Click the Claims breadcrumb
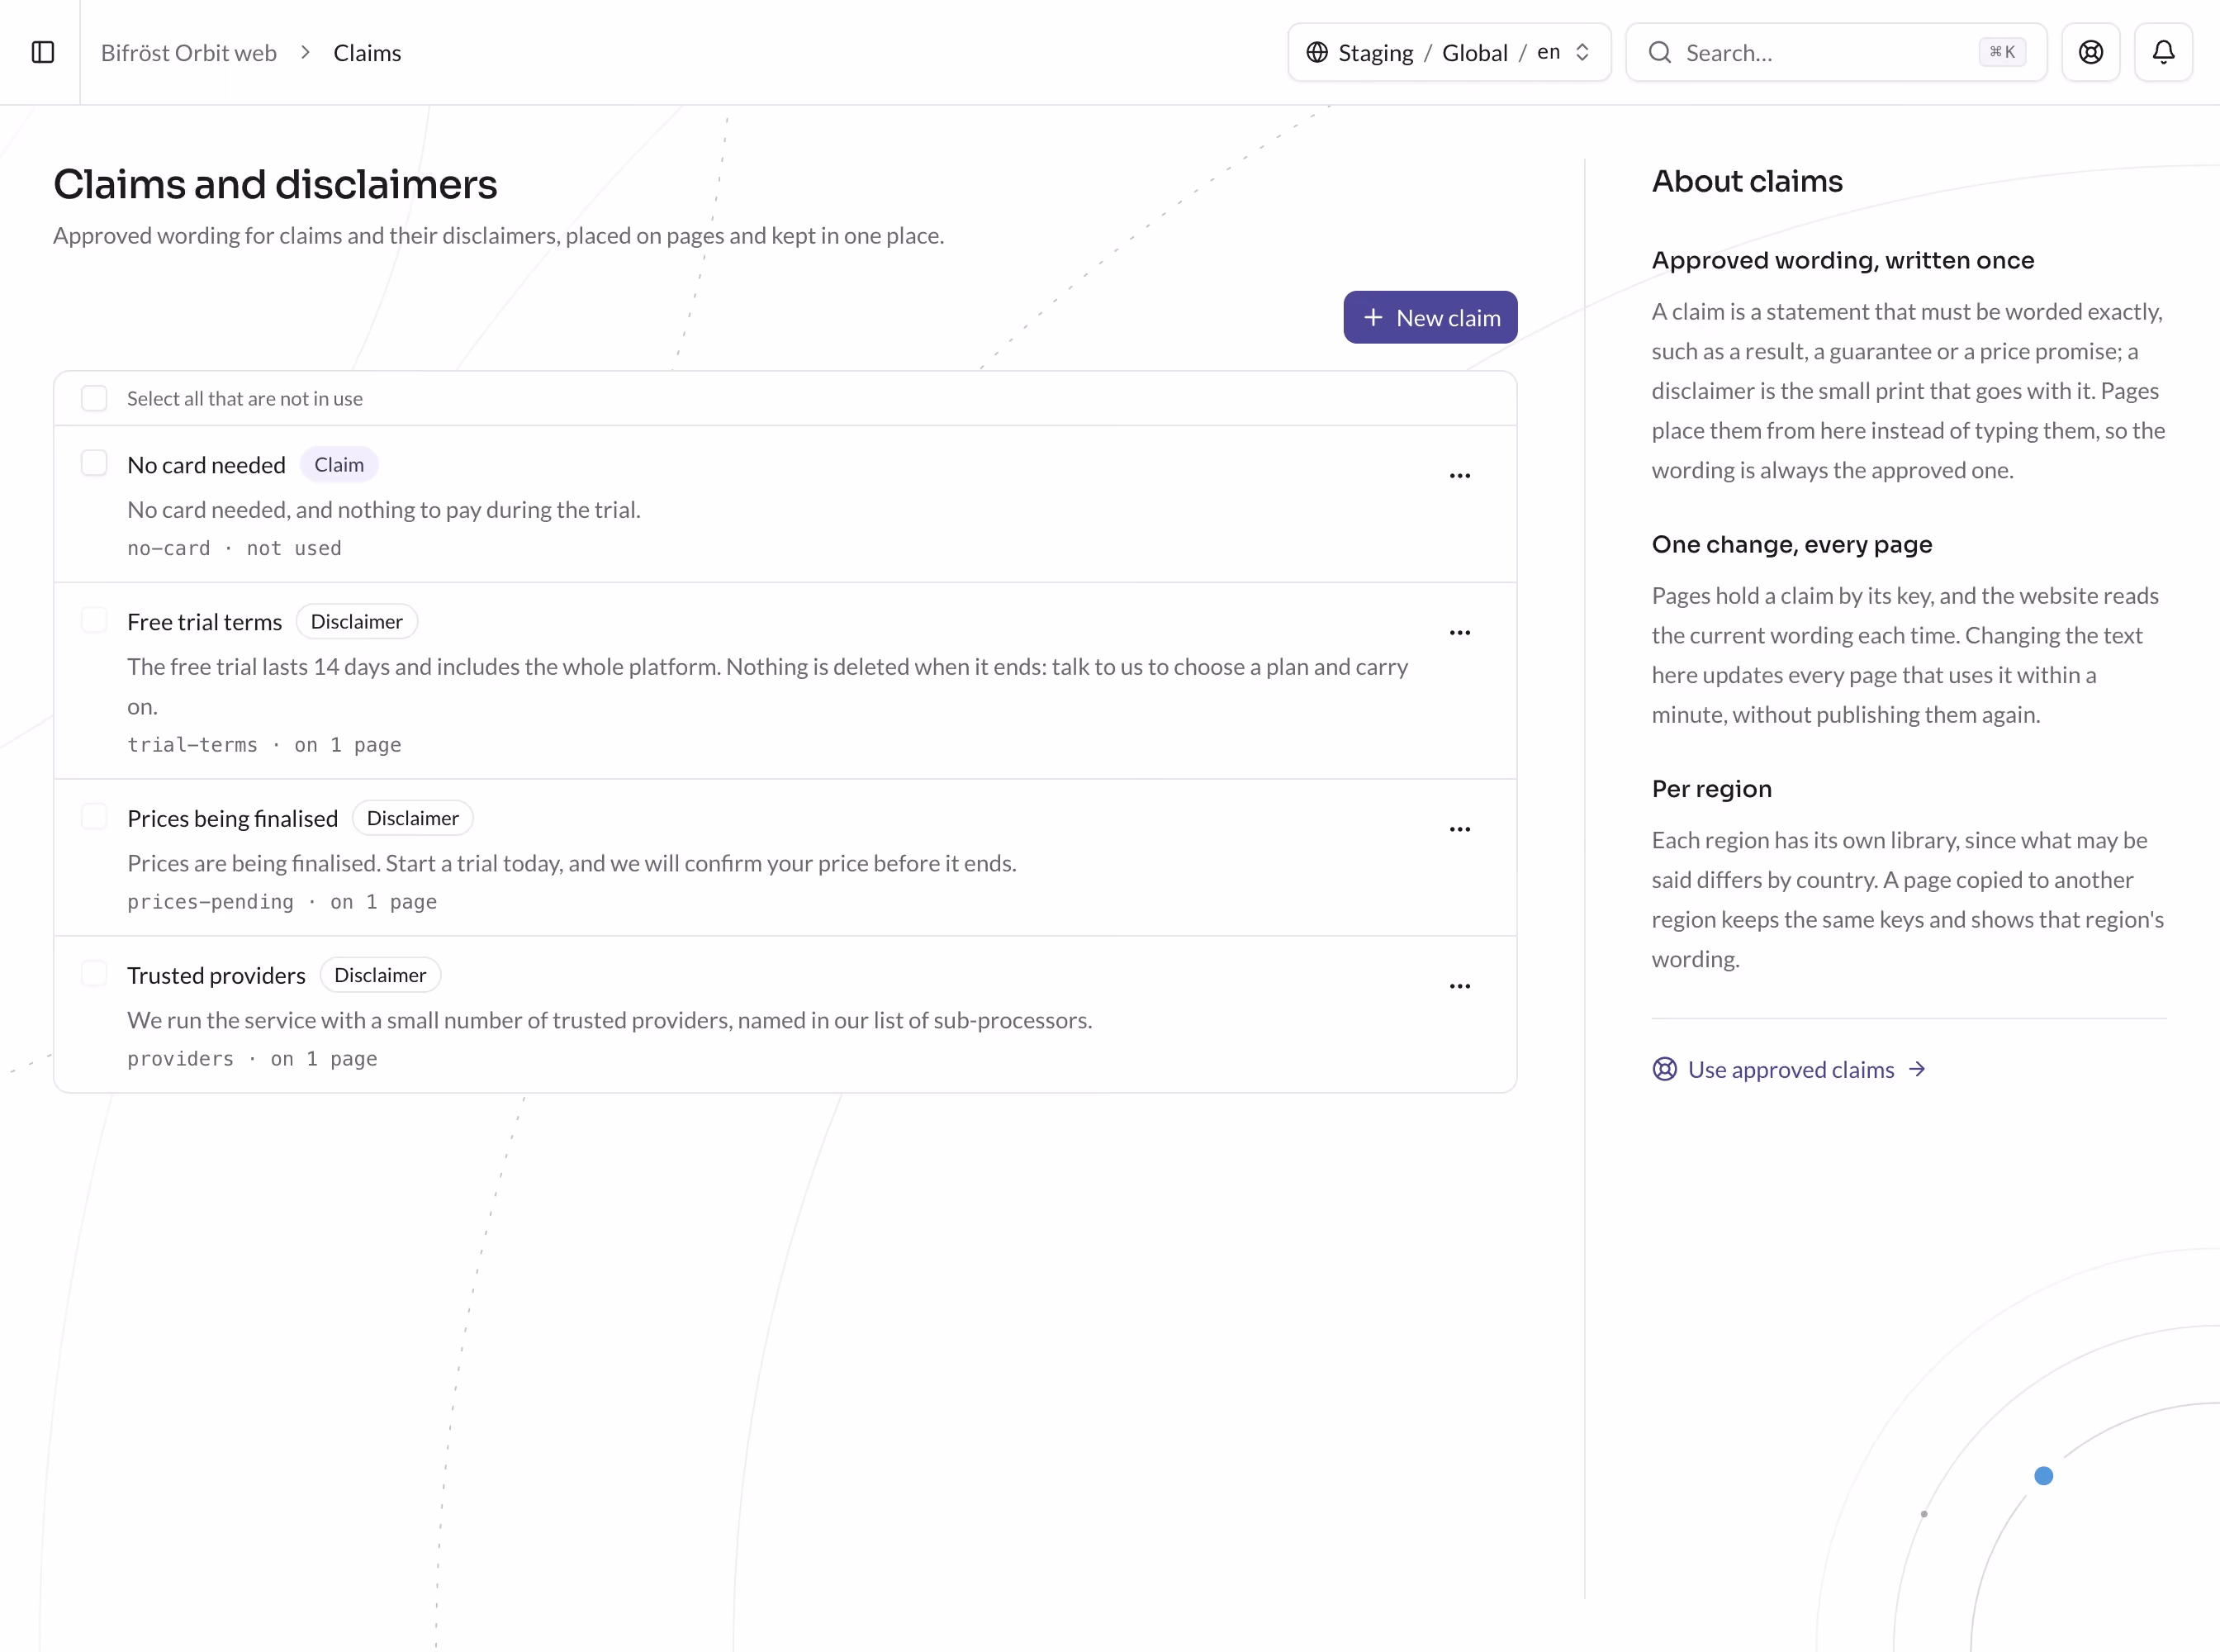This screenshot has height=1652, width=2220. 367,53
